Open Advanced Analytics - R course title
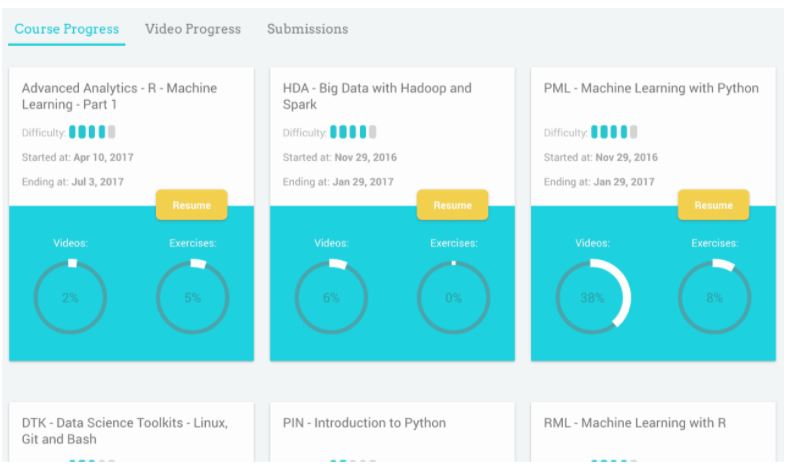This screenshot has height=470, width=788. (x=119, y=97)
